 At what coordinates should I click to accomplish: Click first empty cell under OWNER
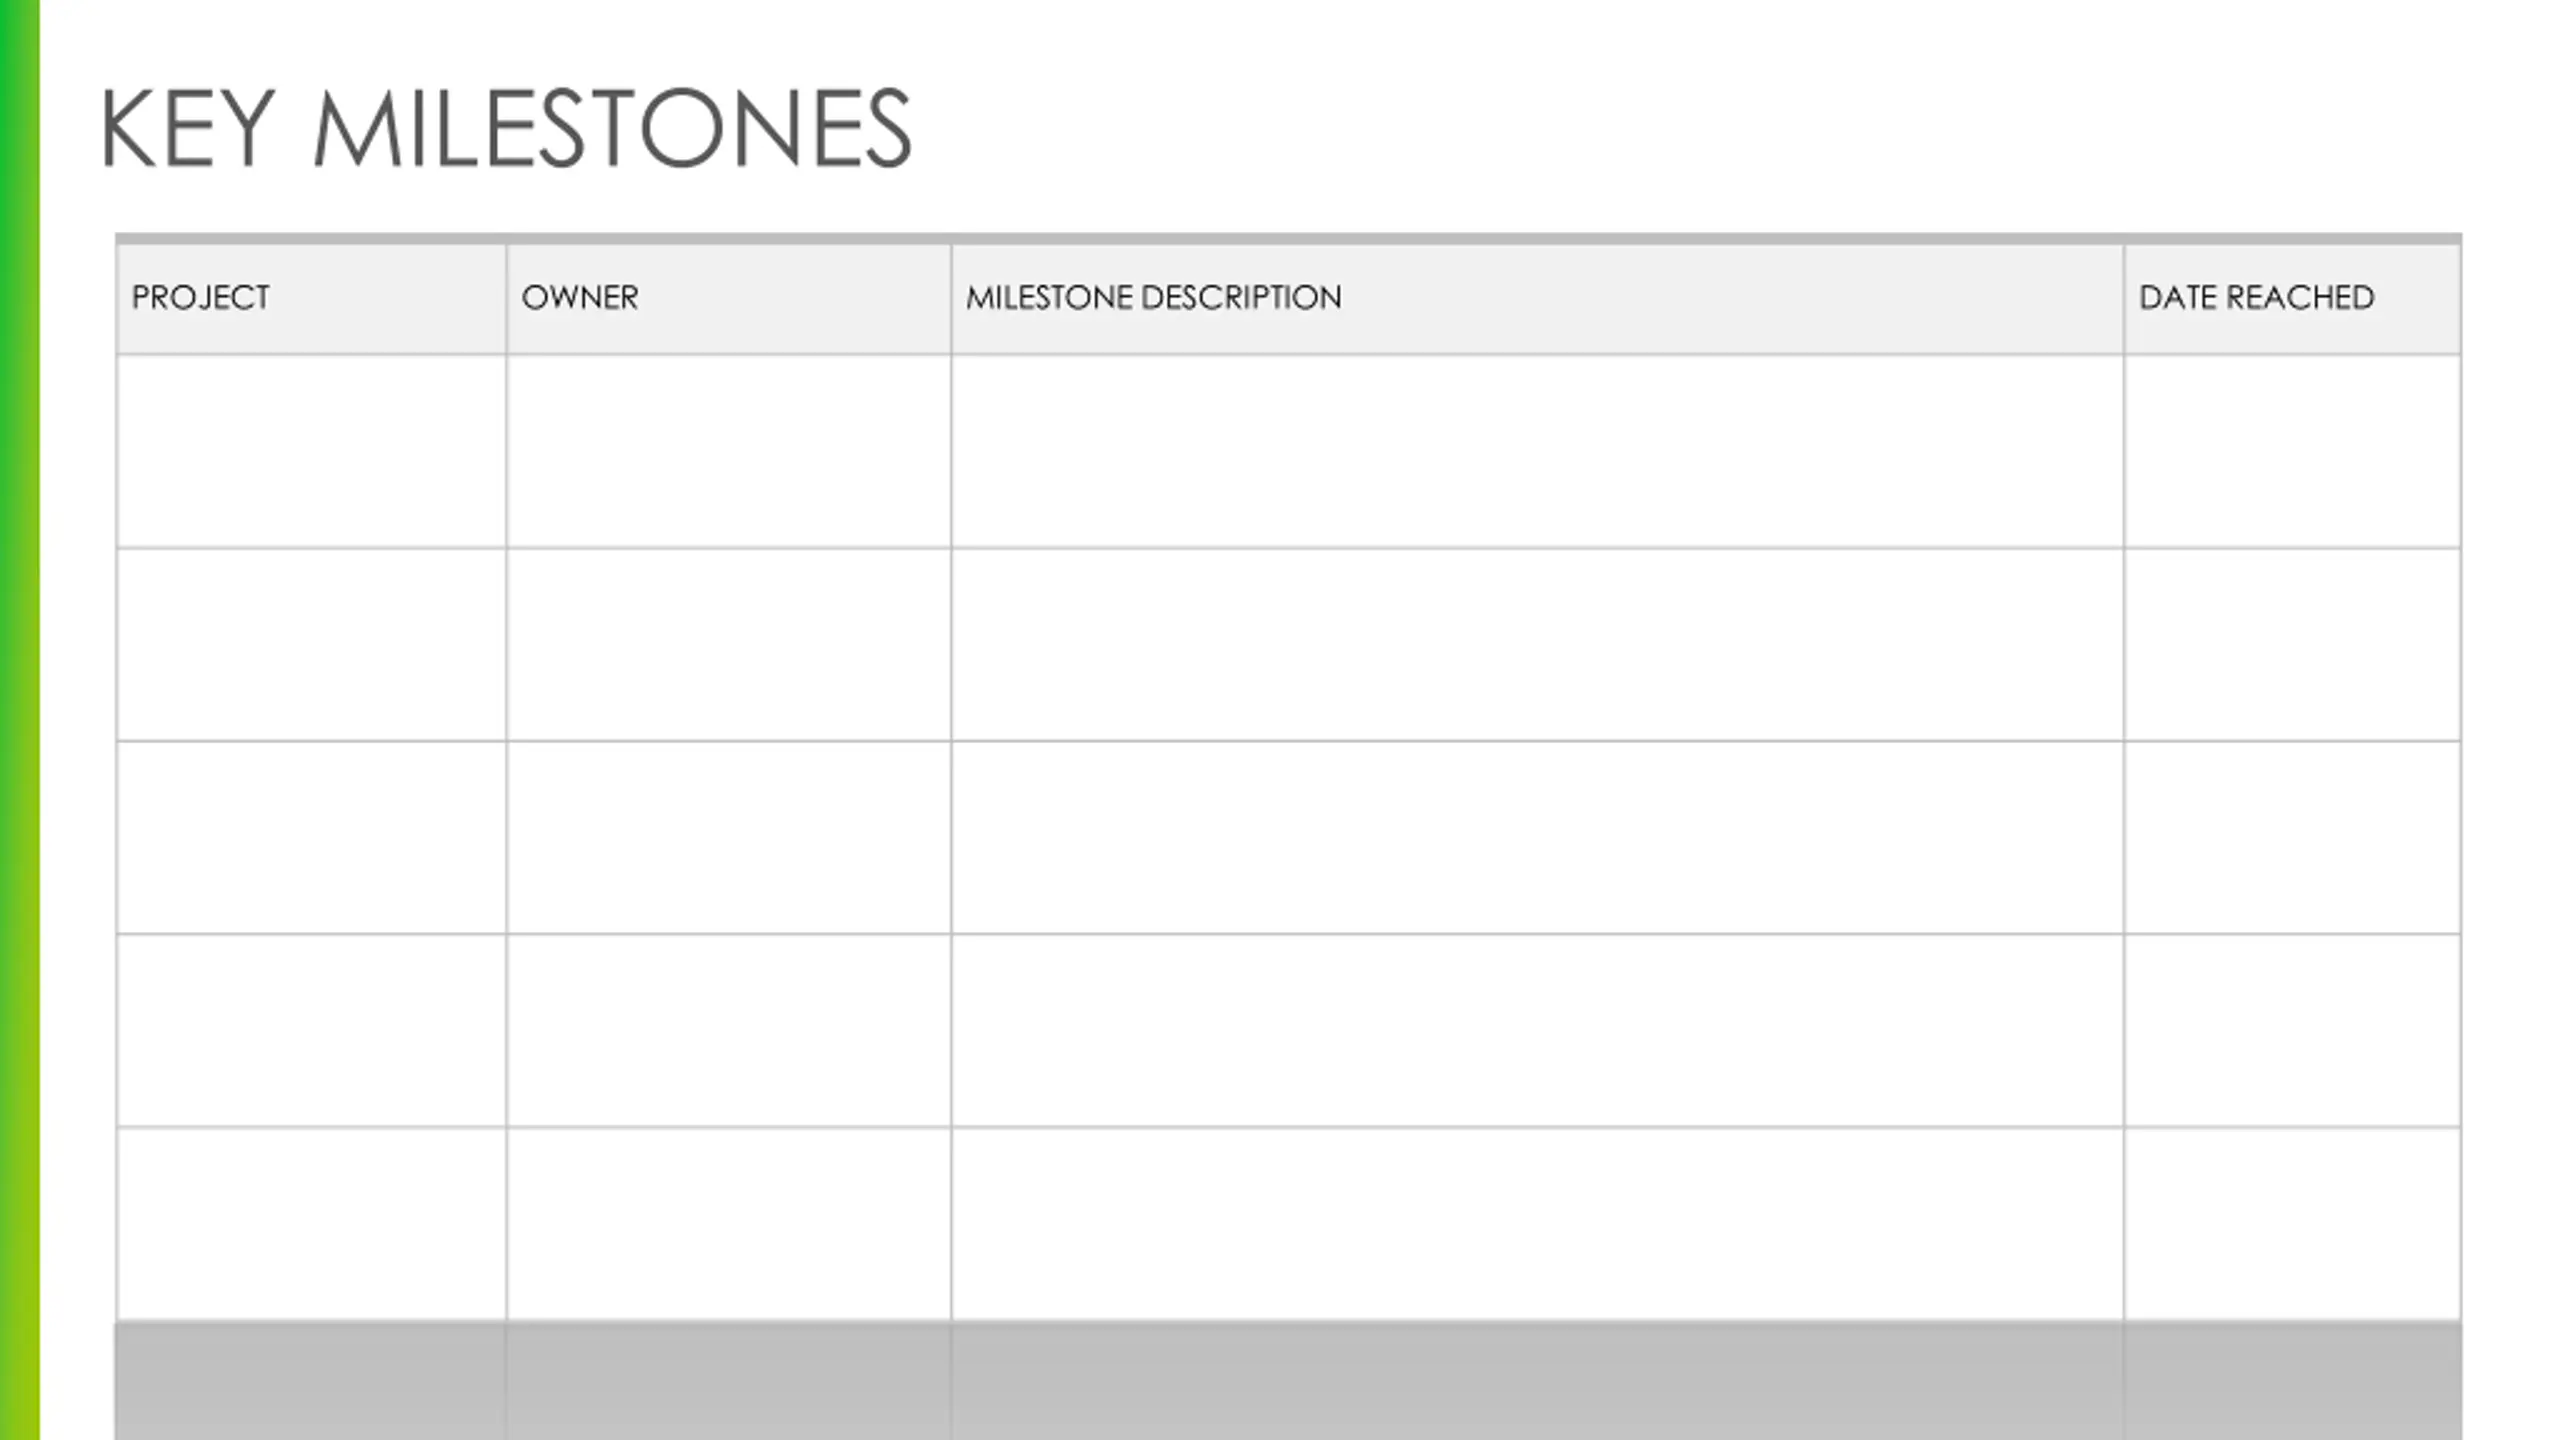point(729,451)
